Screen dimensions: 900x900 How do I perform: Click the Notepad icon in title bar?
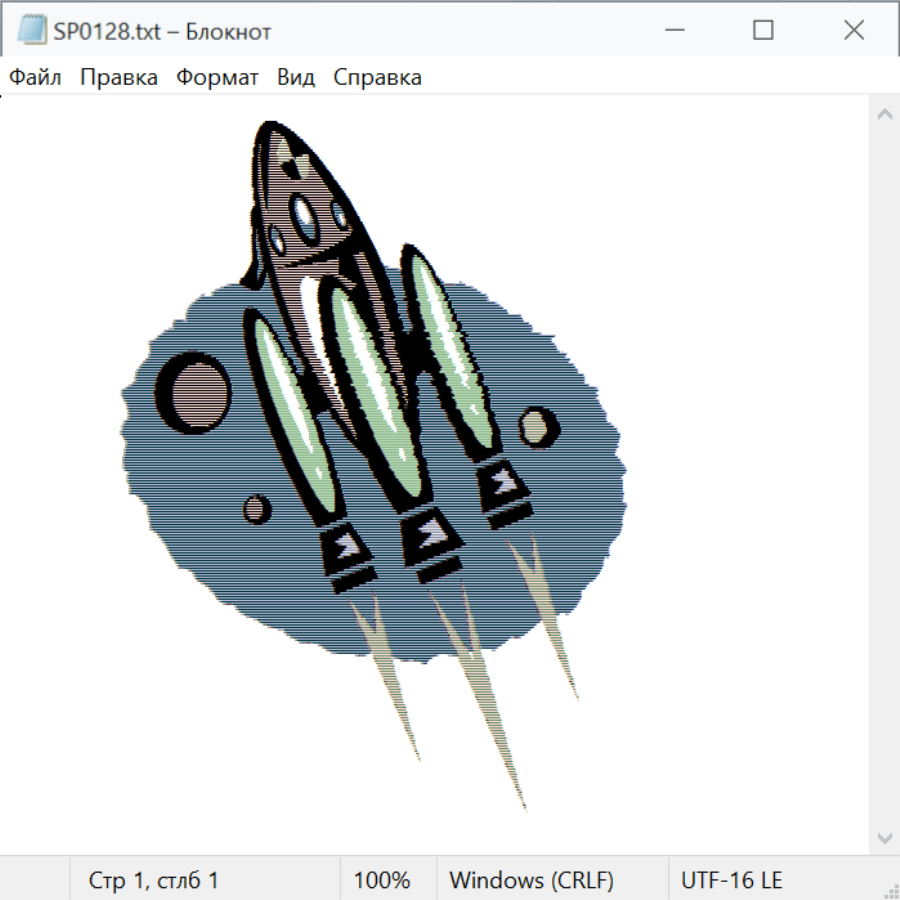pos(31,30)
